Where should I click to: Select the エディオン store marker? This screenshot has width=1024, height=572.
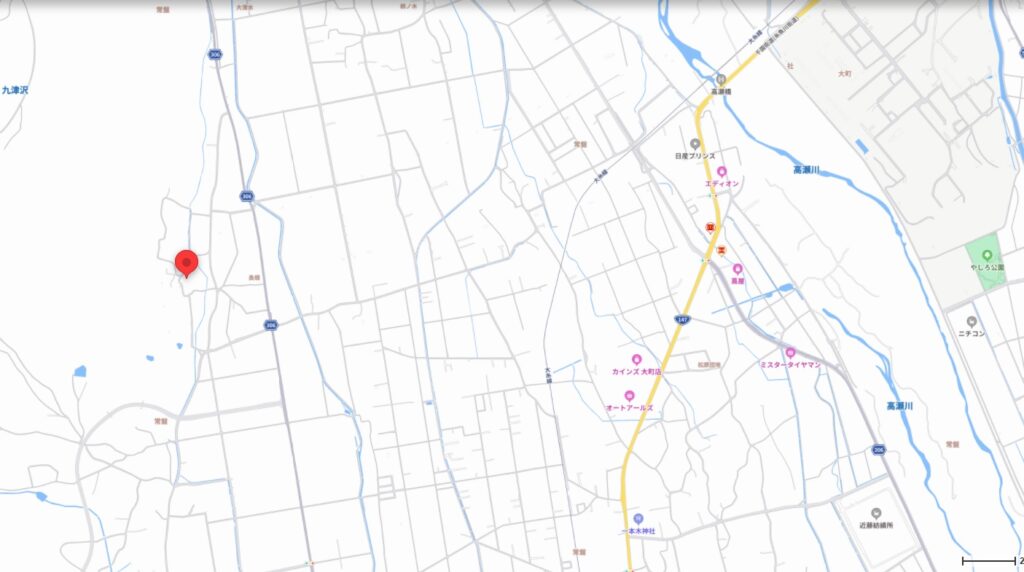[x=721, y=172]
